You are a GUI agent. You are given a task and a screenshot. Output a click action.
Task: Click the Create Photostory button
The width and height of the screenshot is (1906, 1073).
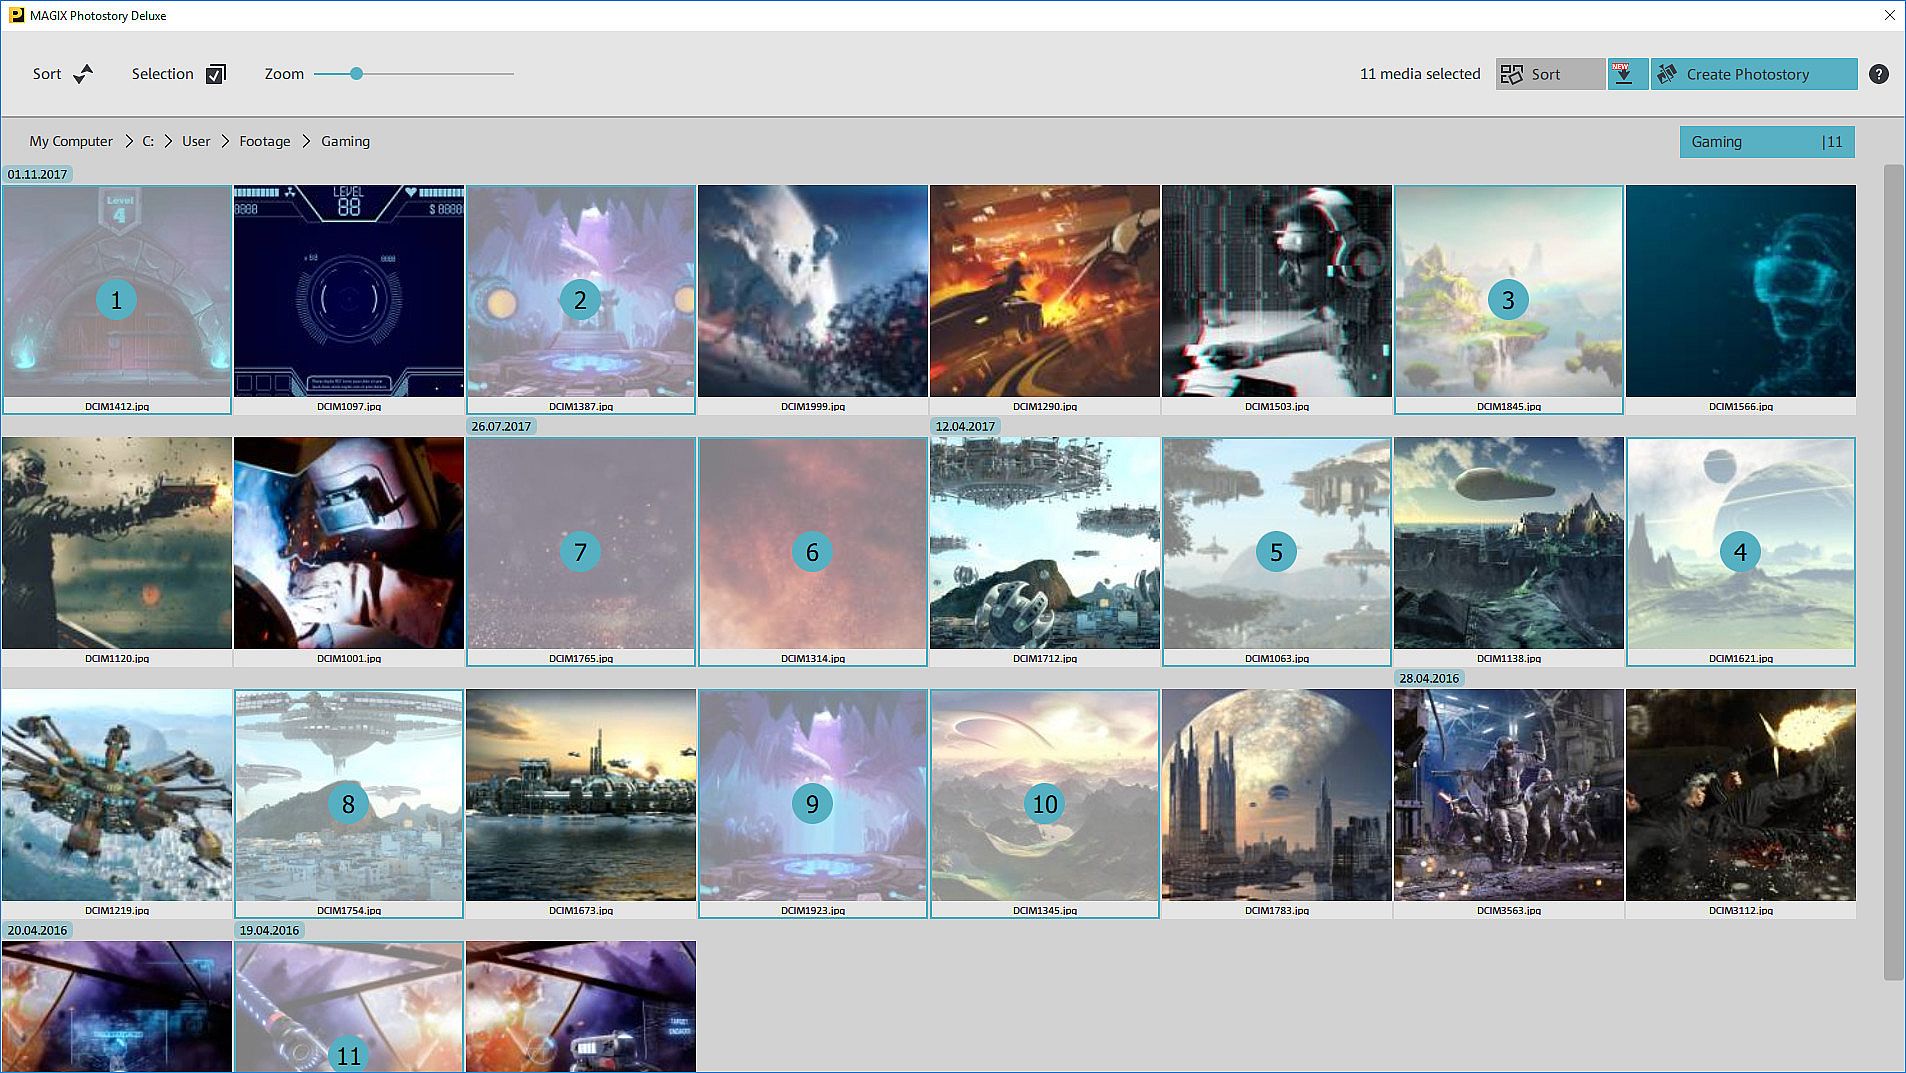1754,74
